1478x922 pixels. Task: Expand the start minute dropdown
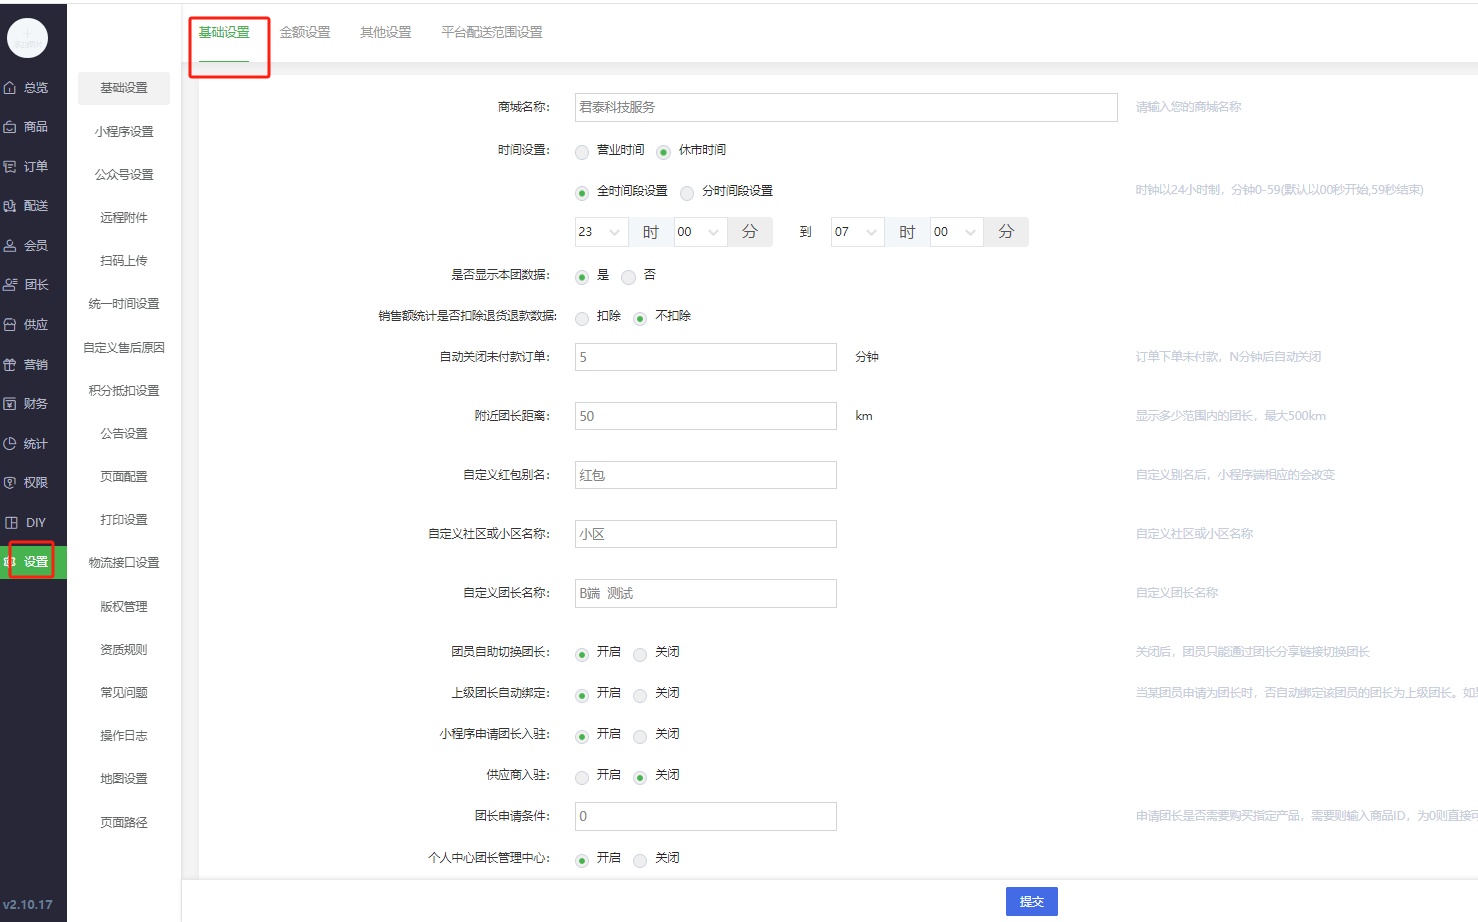tap(699, 232)
